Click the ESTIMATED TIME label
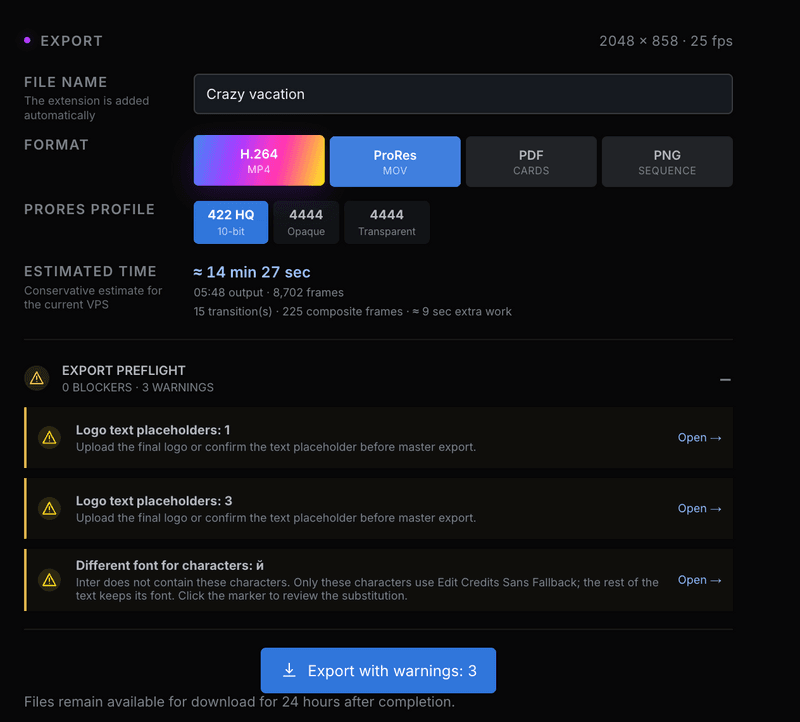Viewport: 800px width, 722px height. [90, 271]
